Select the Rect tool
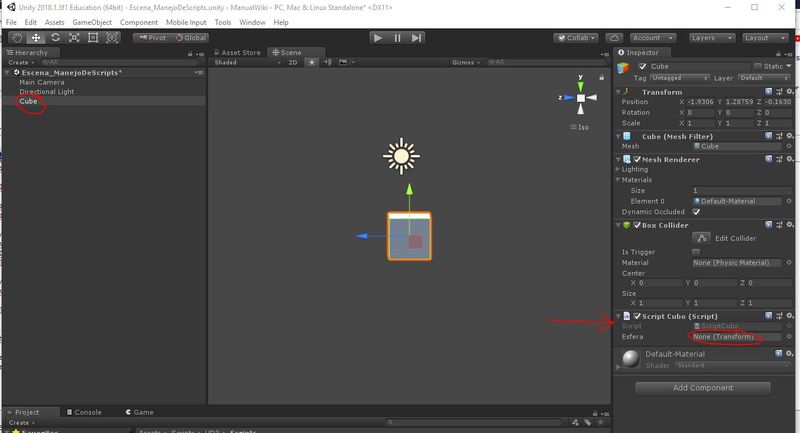 (x=93, y=38)
